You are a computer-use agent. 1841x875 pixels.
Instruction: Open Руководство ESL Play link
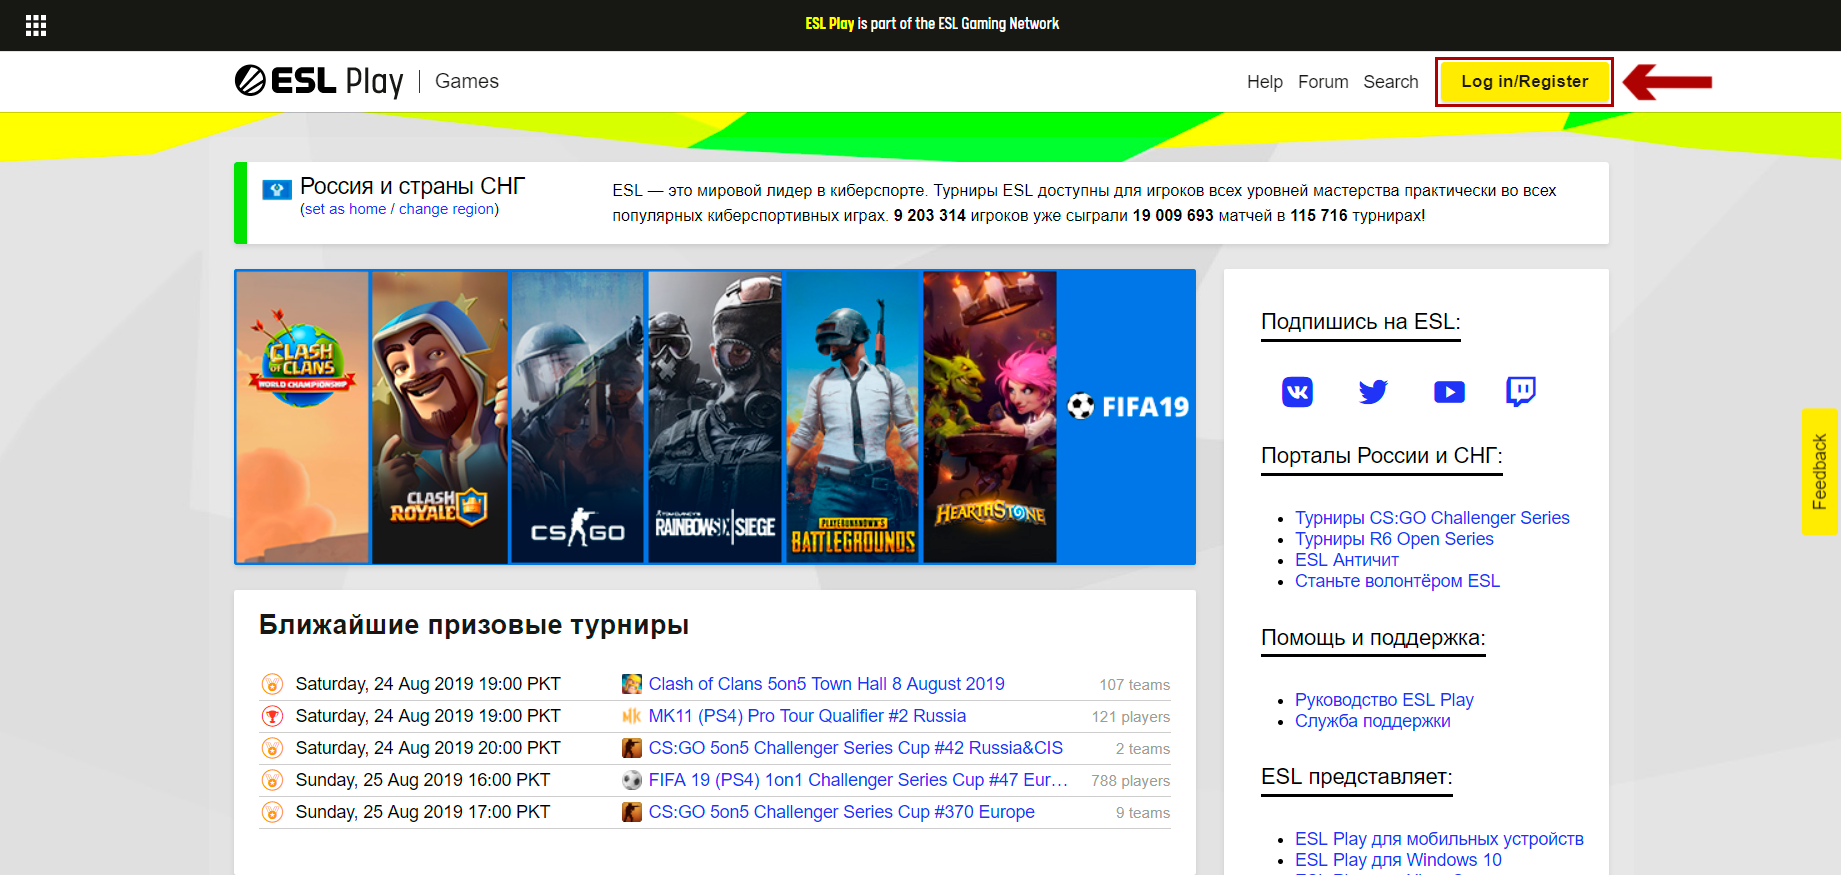1384,700
